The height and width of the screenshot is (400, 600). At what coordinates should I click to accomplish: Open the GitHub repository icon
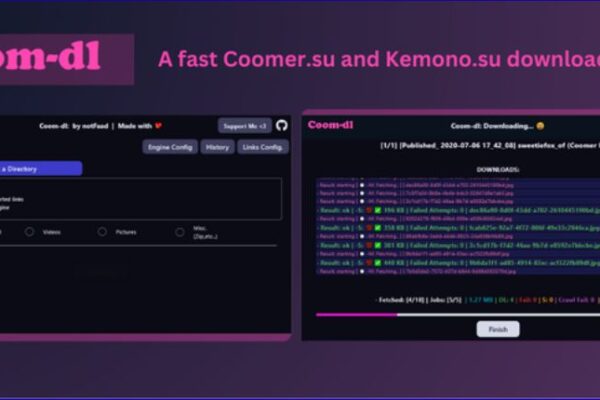(x=282, y=126)
